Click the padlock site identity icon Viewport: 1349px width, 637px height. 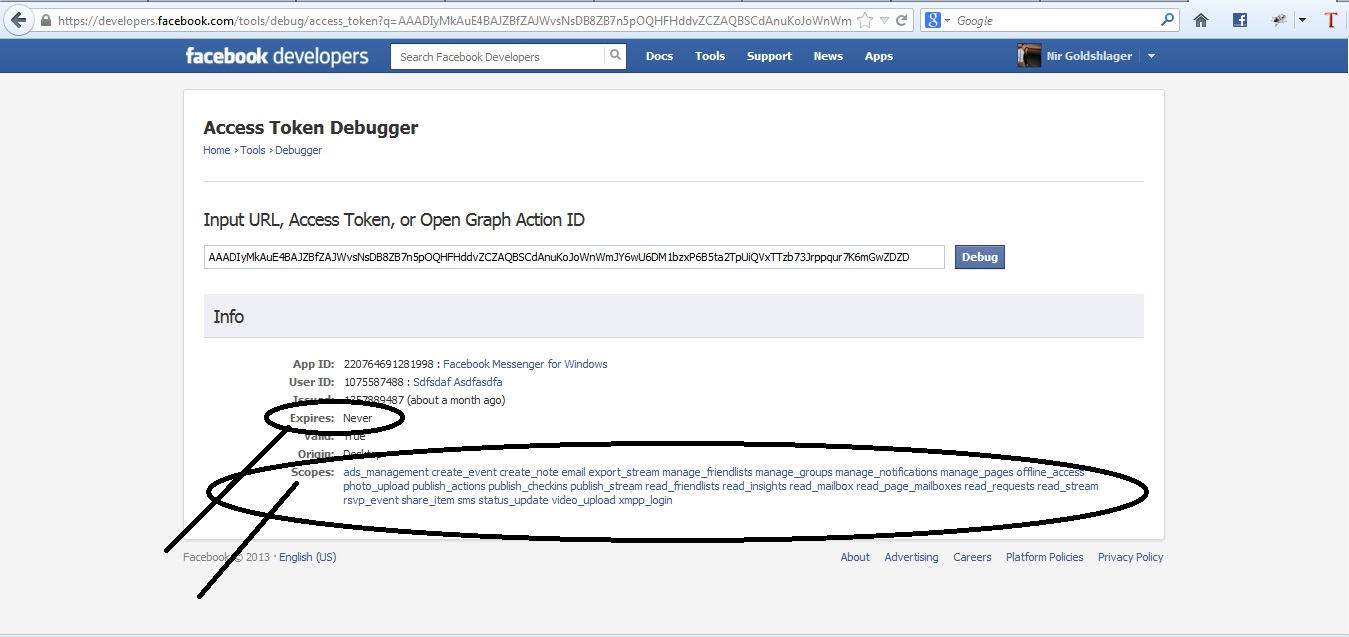[x=46, y=20]
